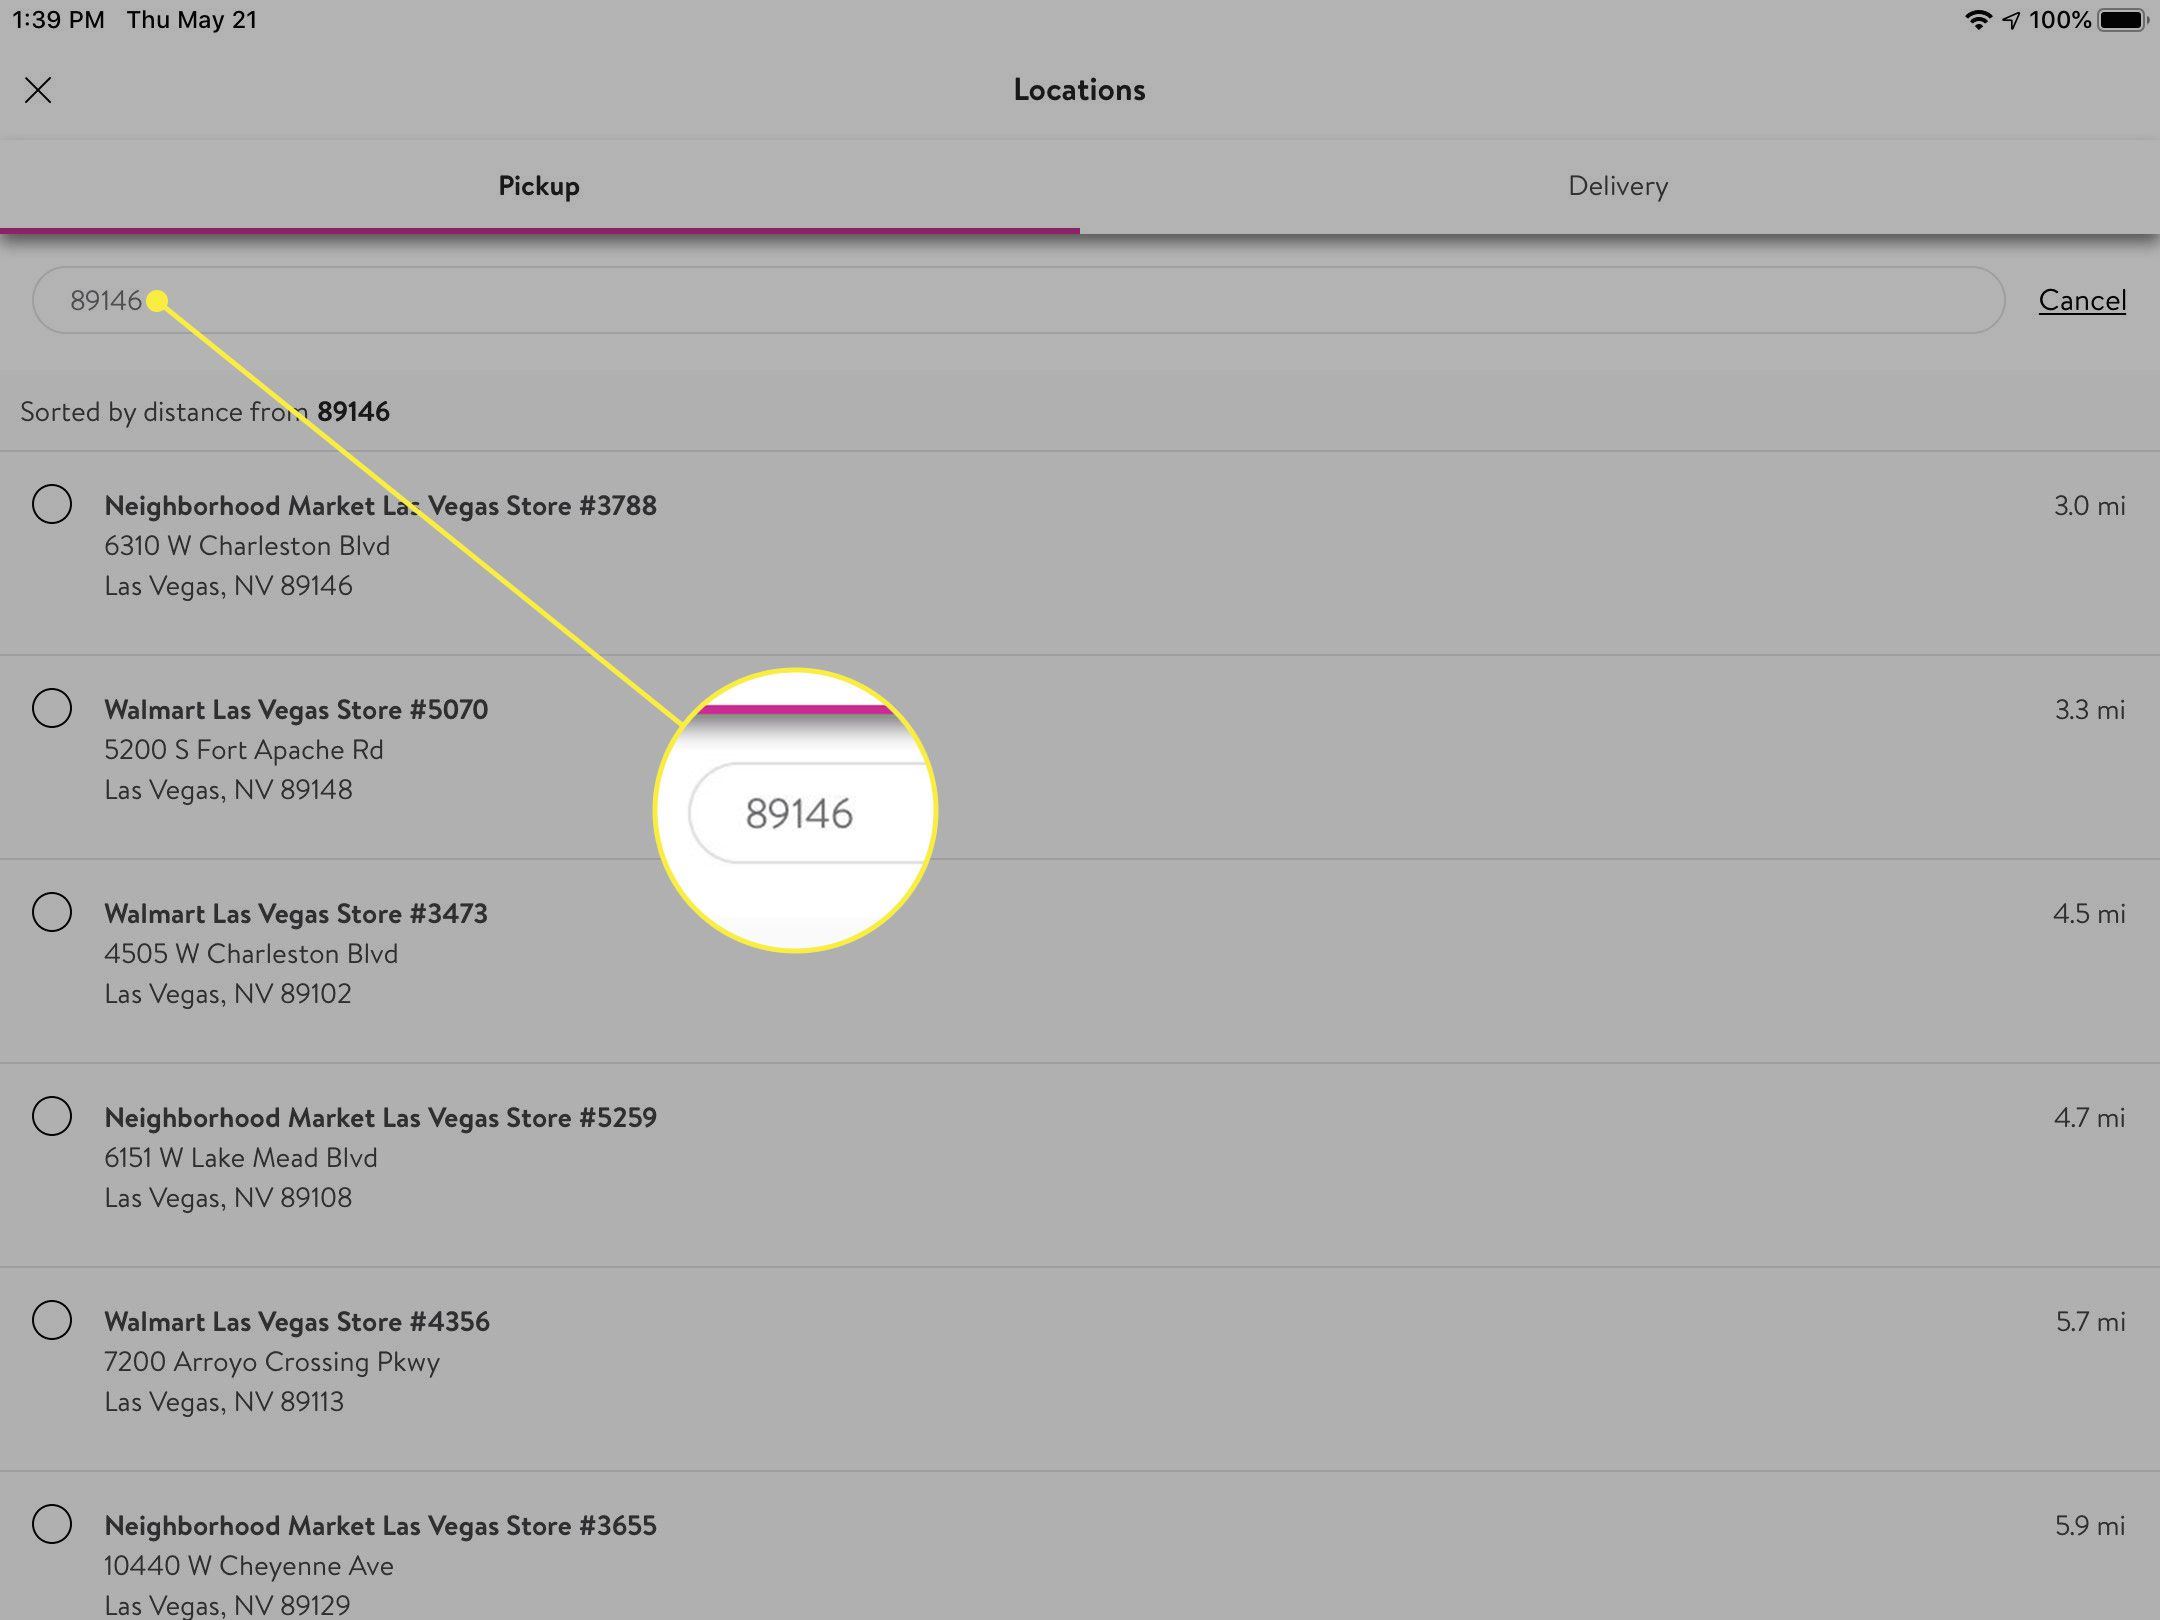Click the zip code search field
Viewport: 2160px width, 1620px height.
click(1018, 300)
